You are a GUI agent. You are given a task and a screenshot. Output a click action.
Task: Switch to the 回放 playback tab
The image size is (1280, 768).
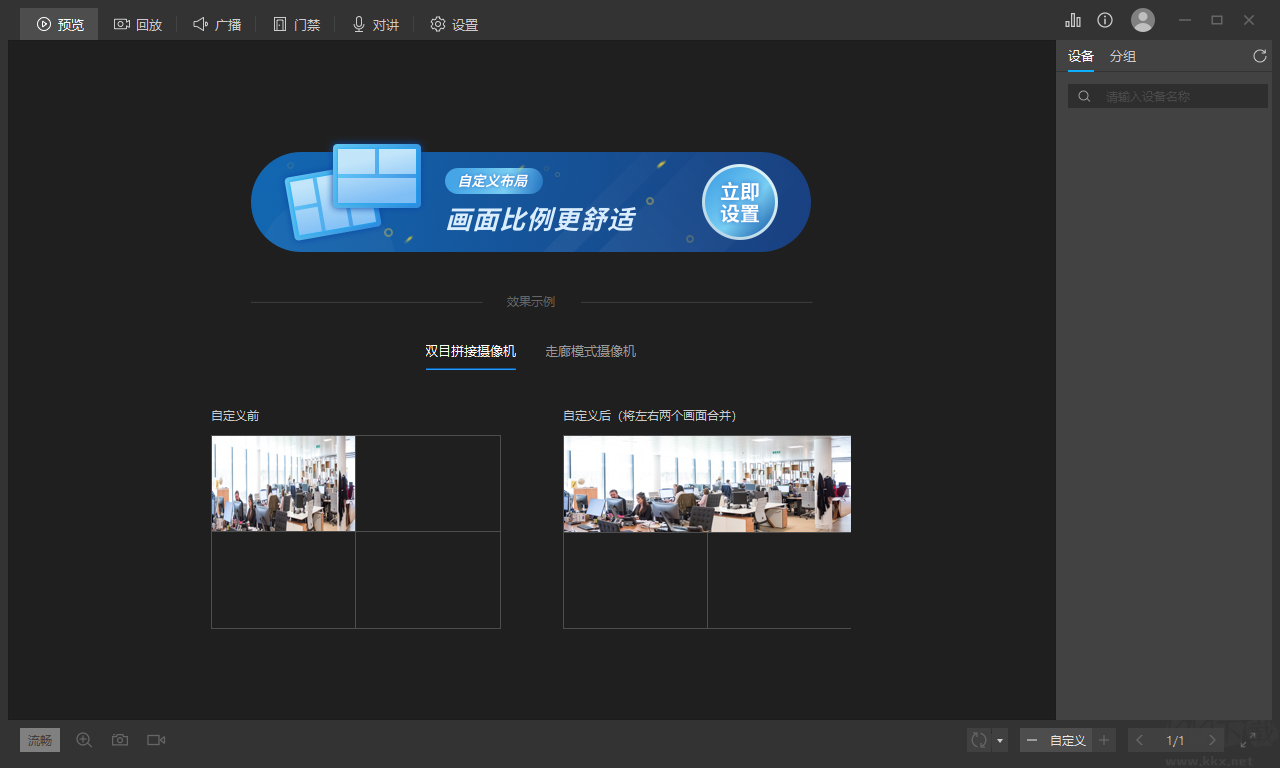click(x=138, y=23)
